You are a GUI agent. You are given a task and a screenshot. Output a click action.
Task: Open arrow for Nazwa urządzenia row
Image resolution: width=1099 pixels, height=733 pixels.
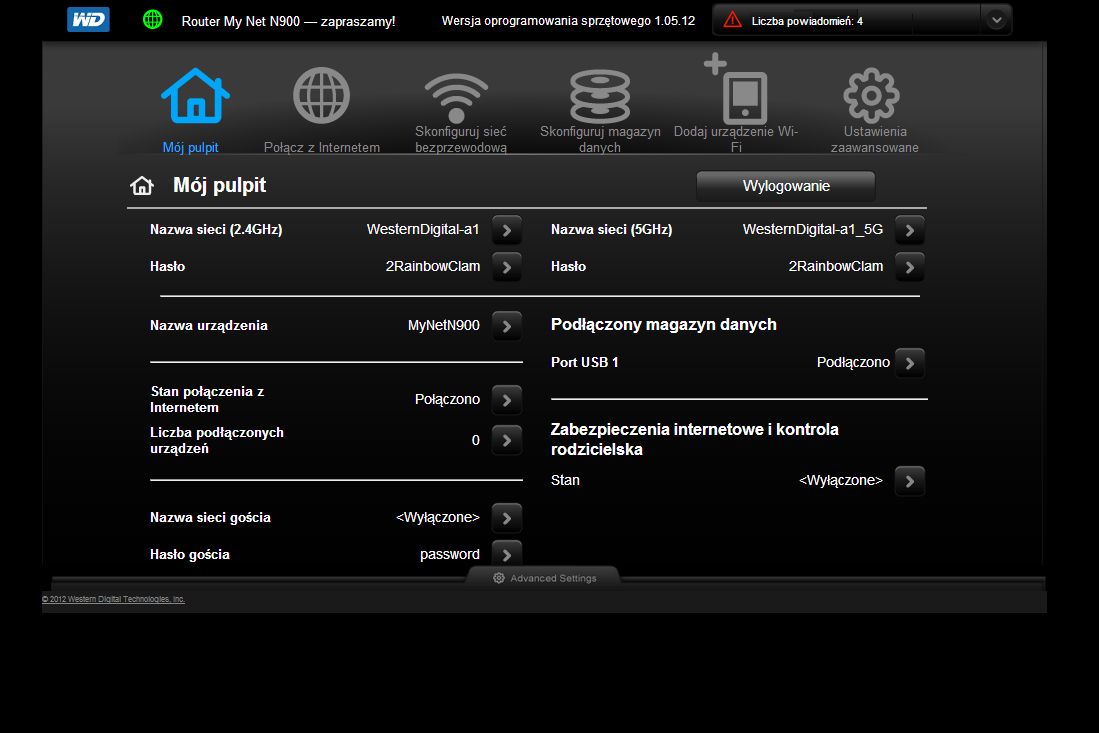(507, 326)
